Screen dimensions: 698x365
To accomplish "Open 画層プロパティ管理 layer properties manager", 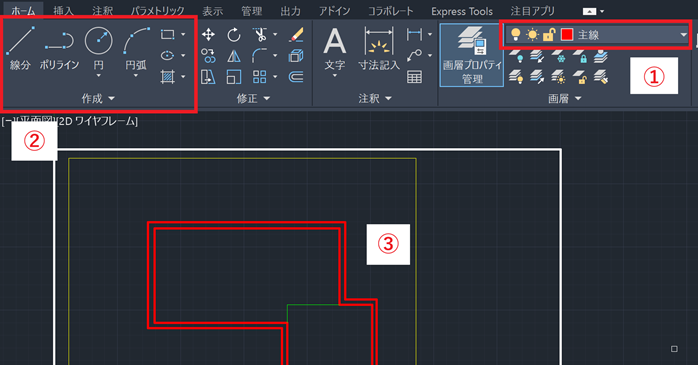I will coord(472,55).
